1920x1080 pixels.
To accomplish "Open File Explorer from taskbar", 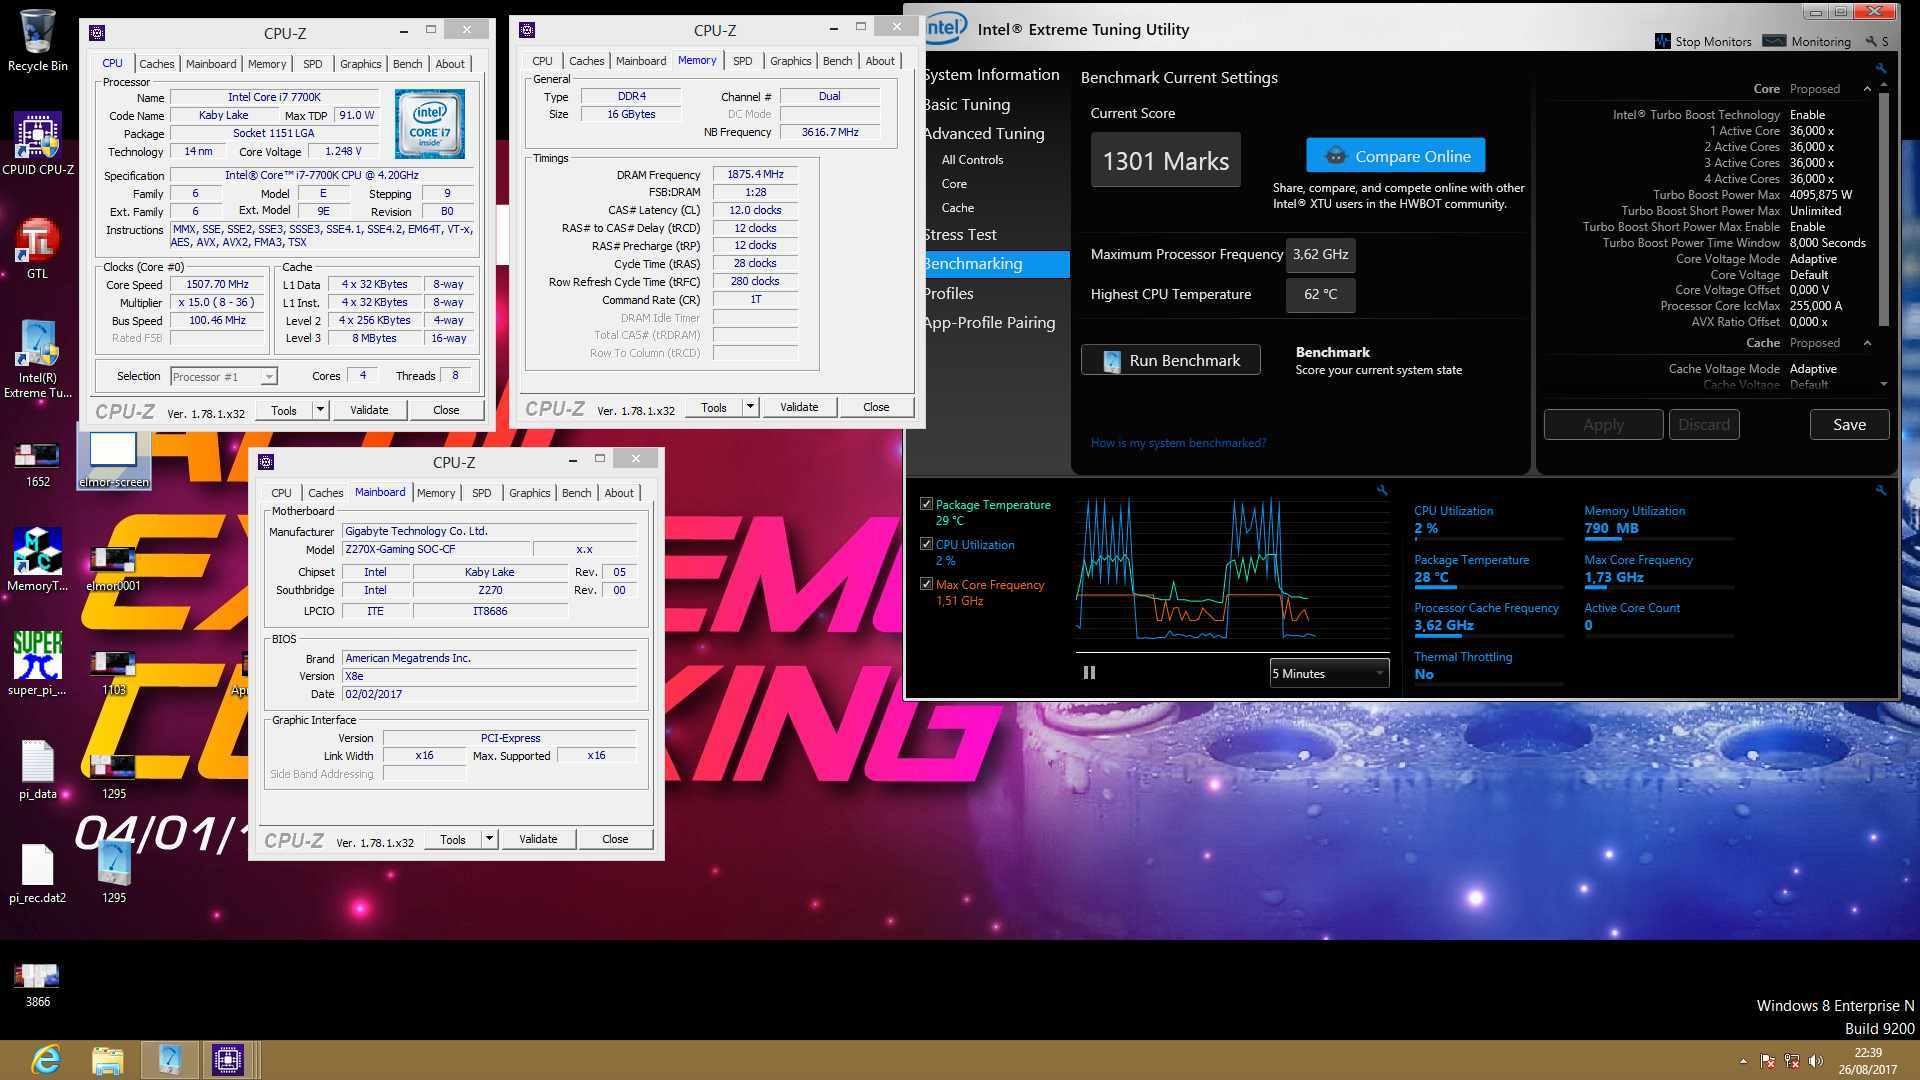I will (107, 1060).
